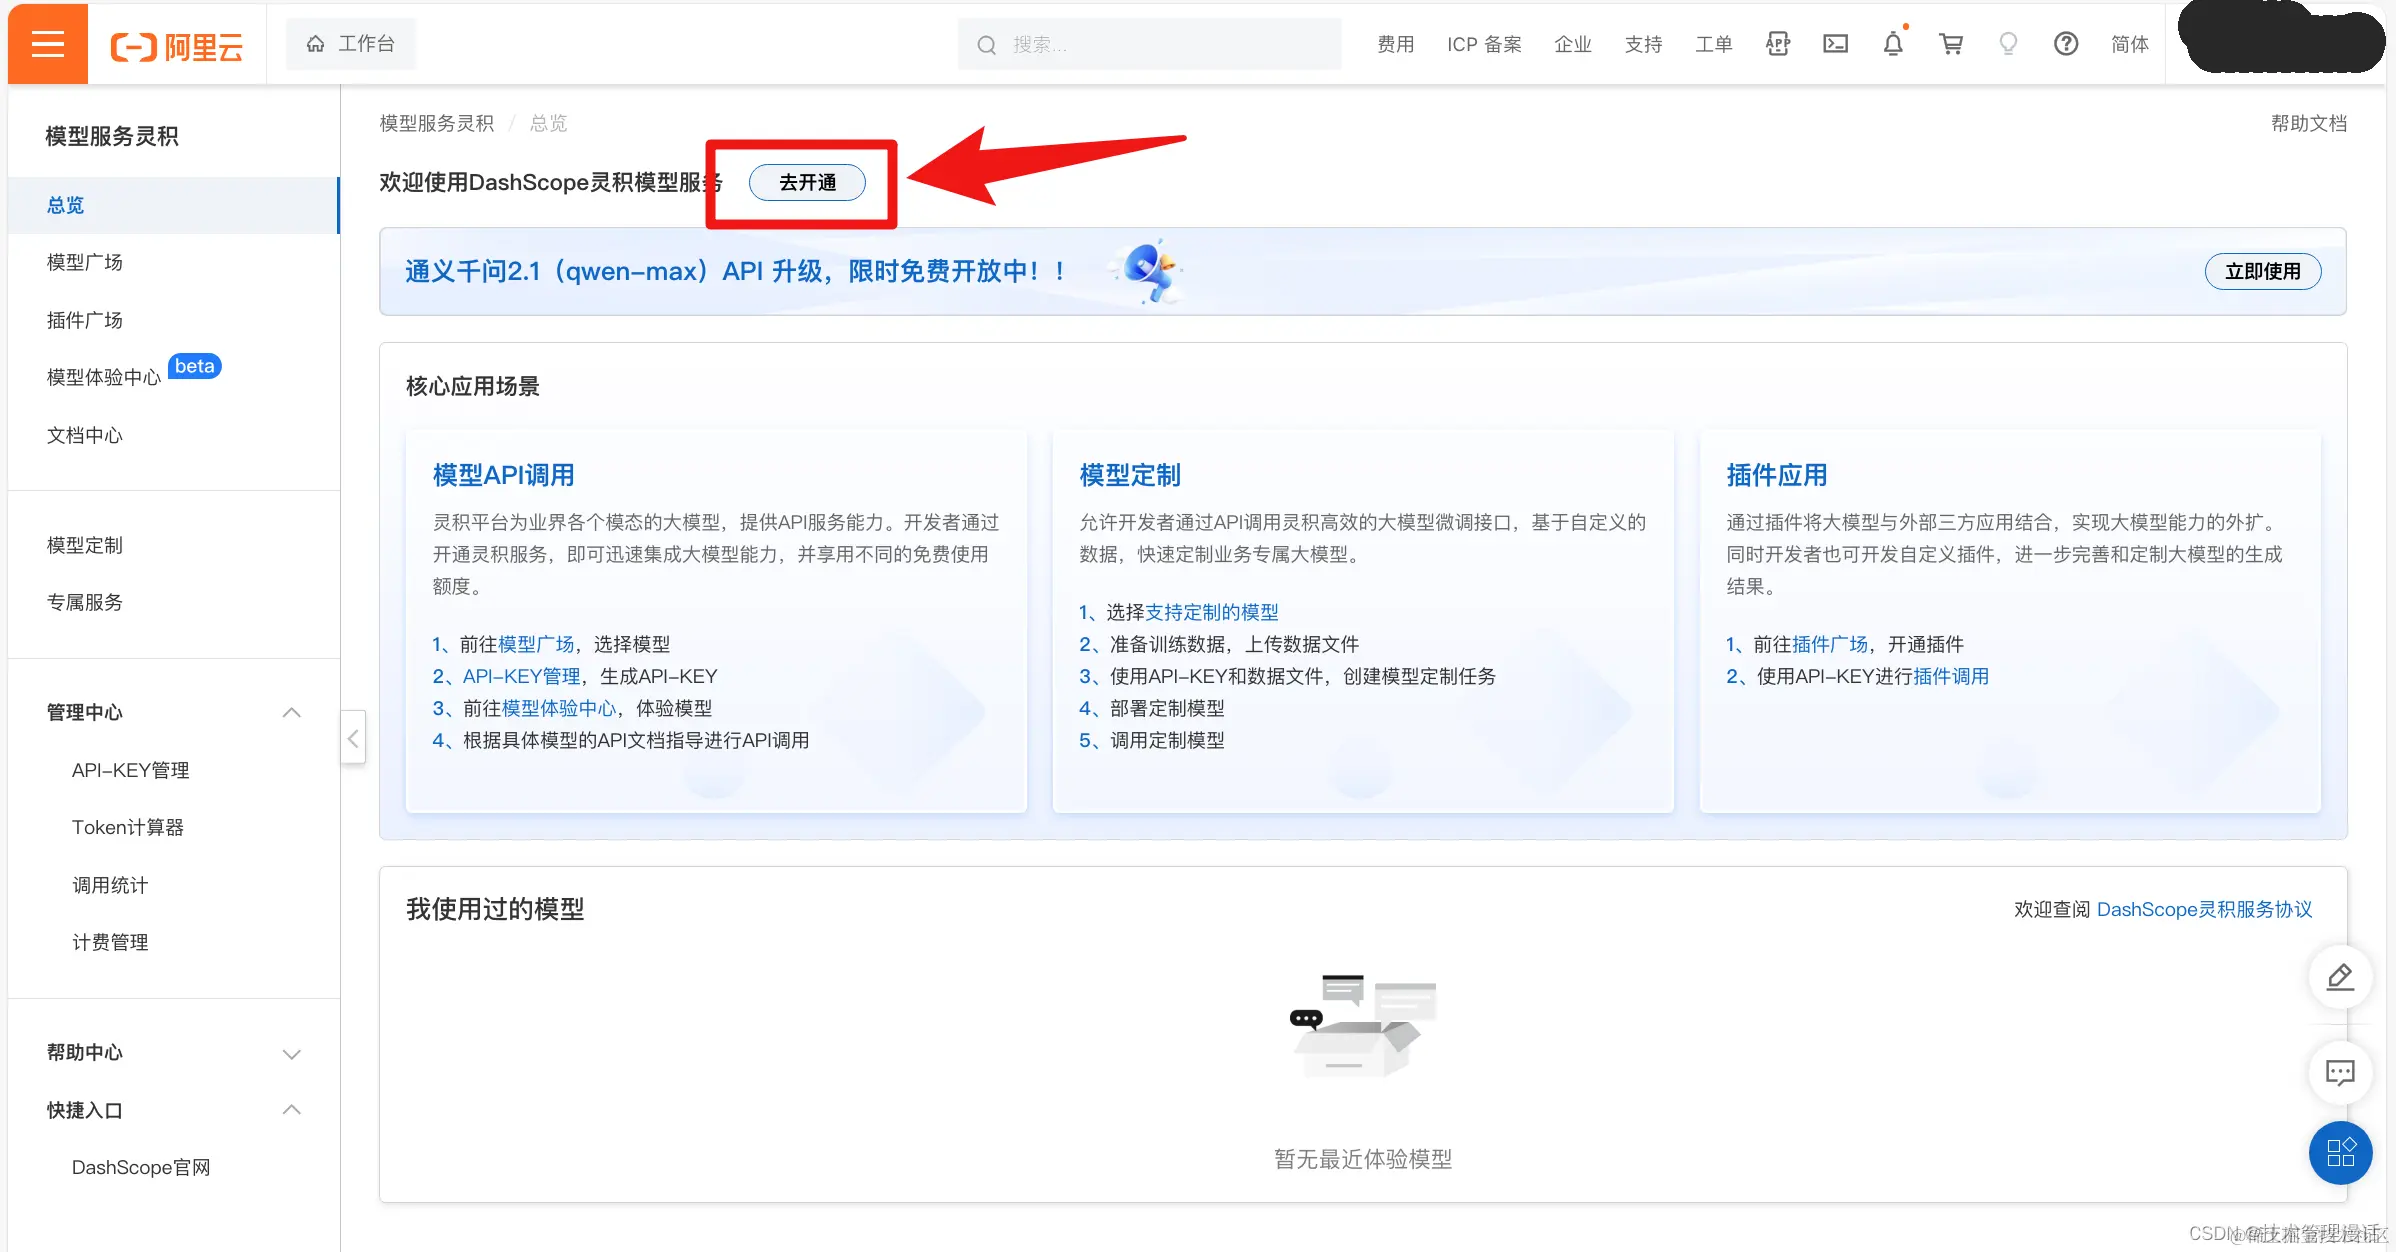Open the help question-mark icon

click(2065, 44)
